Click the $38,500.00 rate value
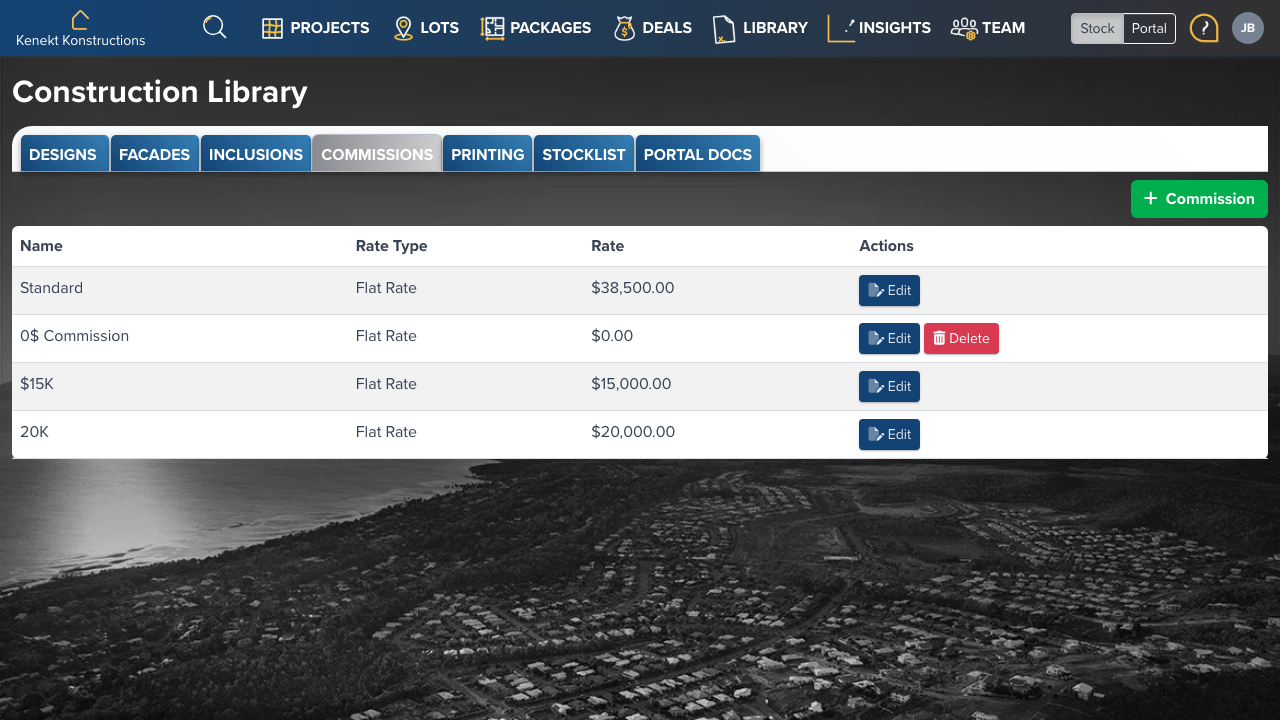Viewport: 1280px width, 720px height. 633,288
